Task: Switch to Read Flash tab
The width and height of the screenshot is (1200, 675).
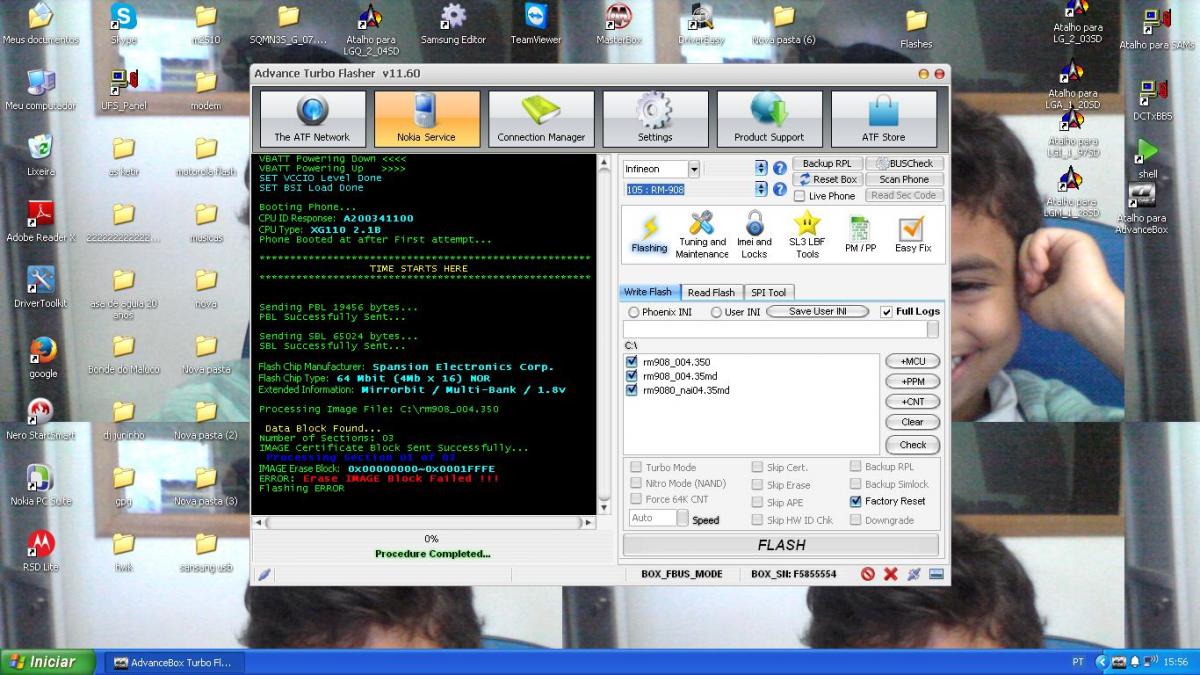Action: [x=711, y=292]
